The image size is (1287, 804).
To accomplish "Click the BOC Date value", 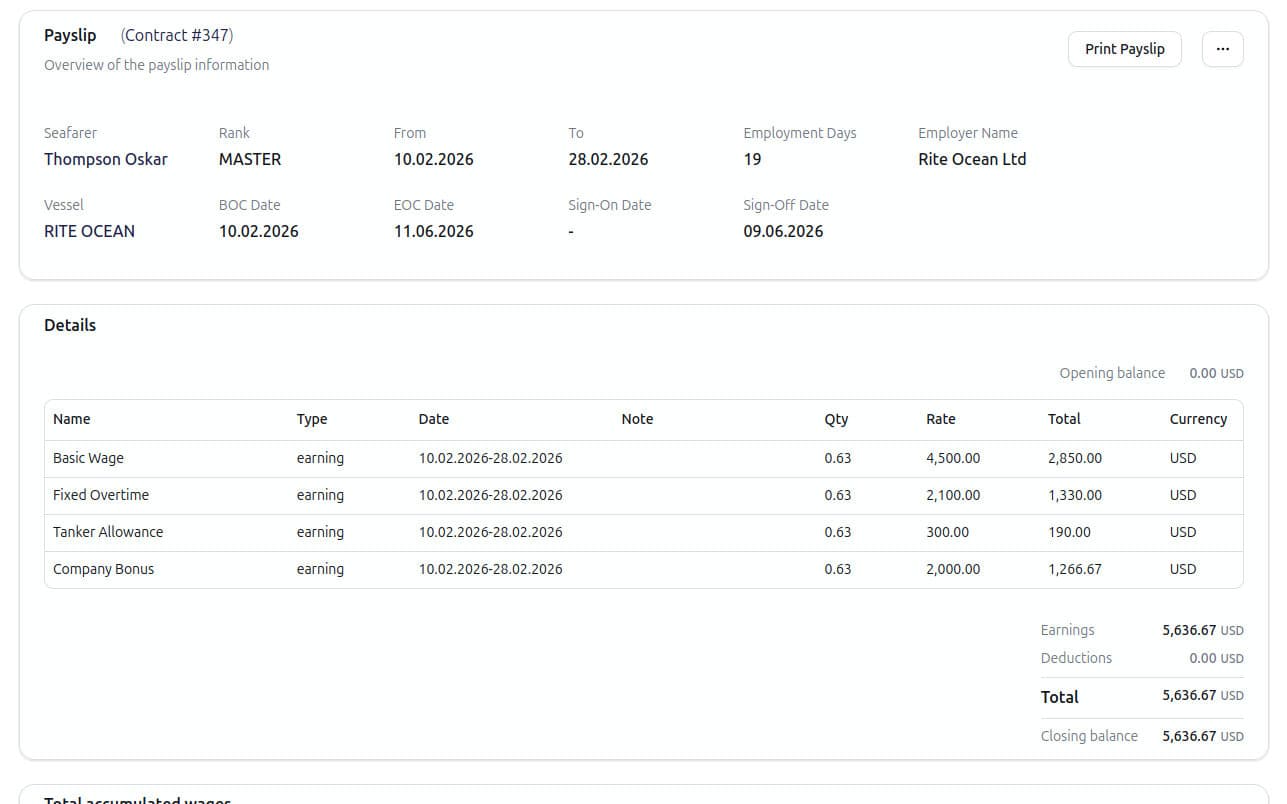I will coord(259,231).
